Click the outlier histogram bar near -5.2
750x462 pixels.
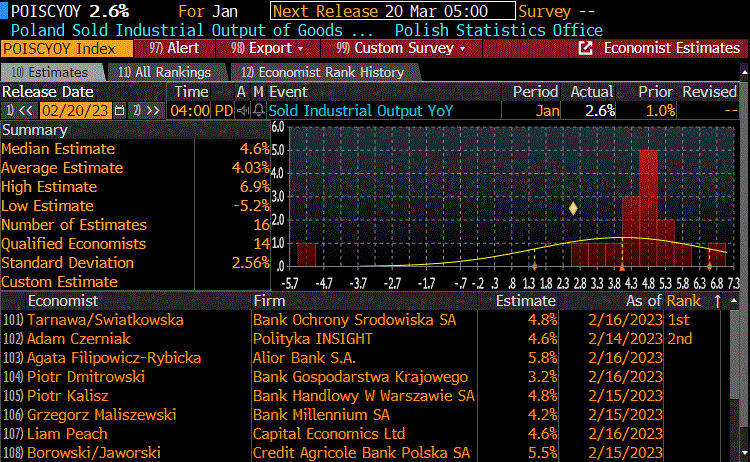click(x=307, y=254)
